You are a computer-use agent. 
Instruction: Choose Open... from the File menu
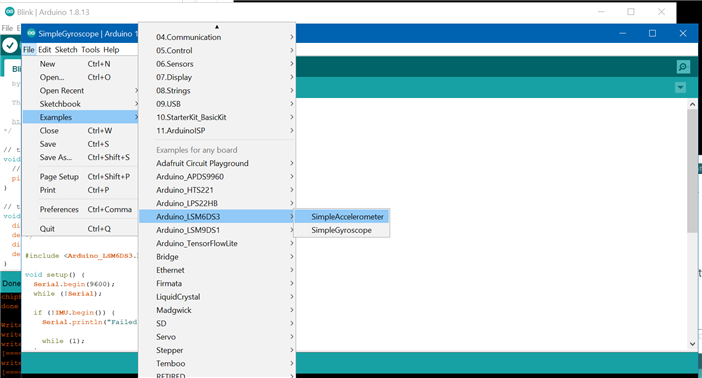tap(81, 77)
